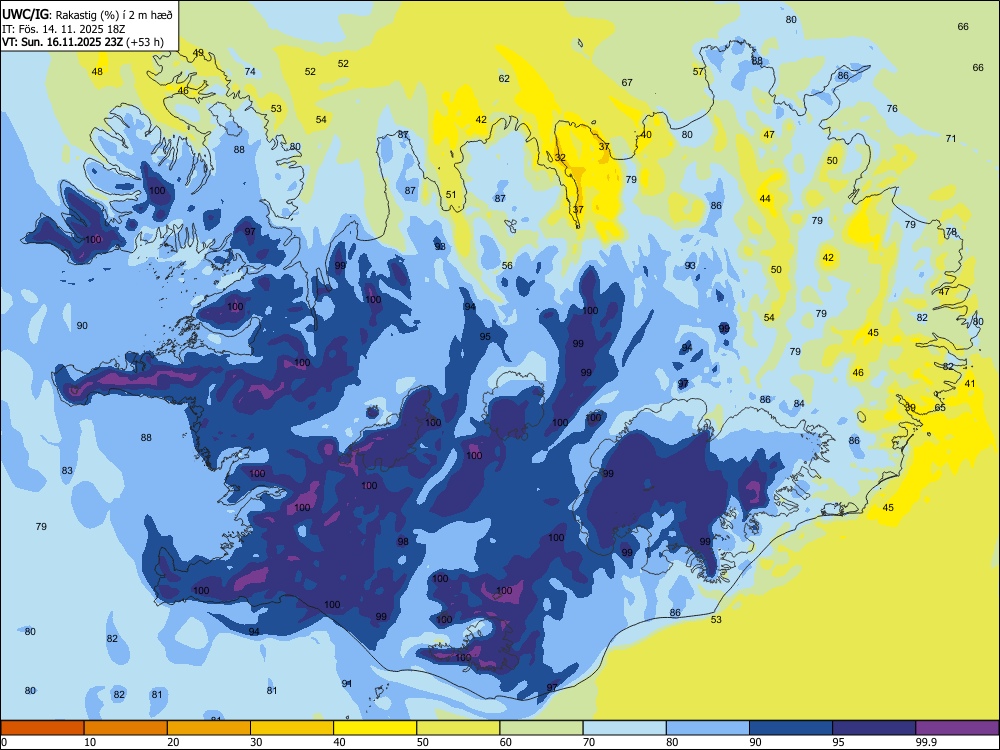Click the humidity value '41' on the map
The image size is (1000, 750).
point(970,383)
